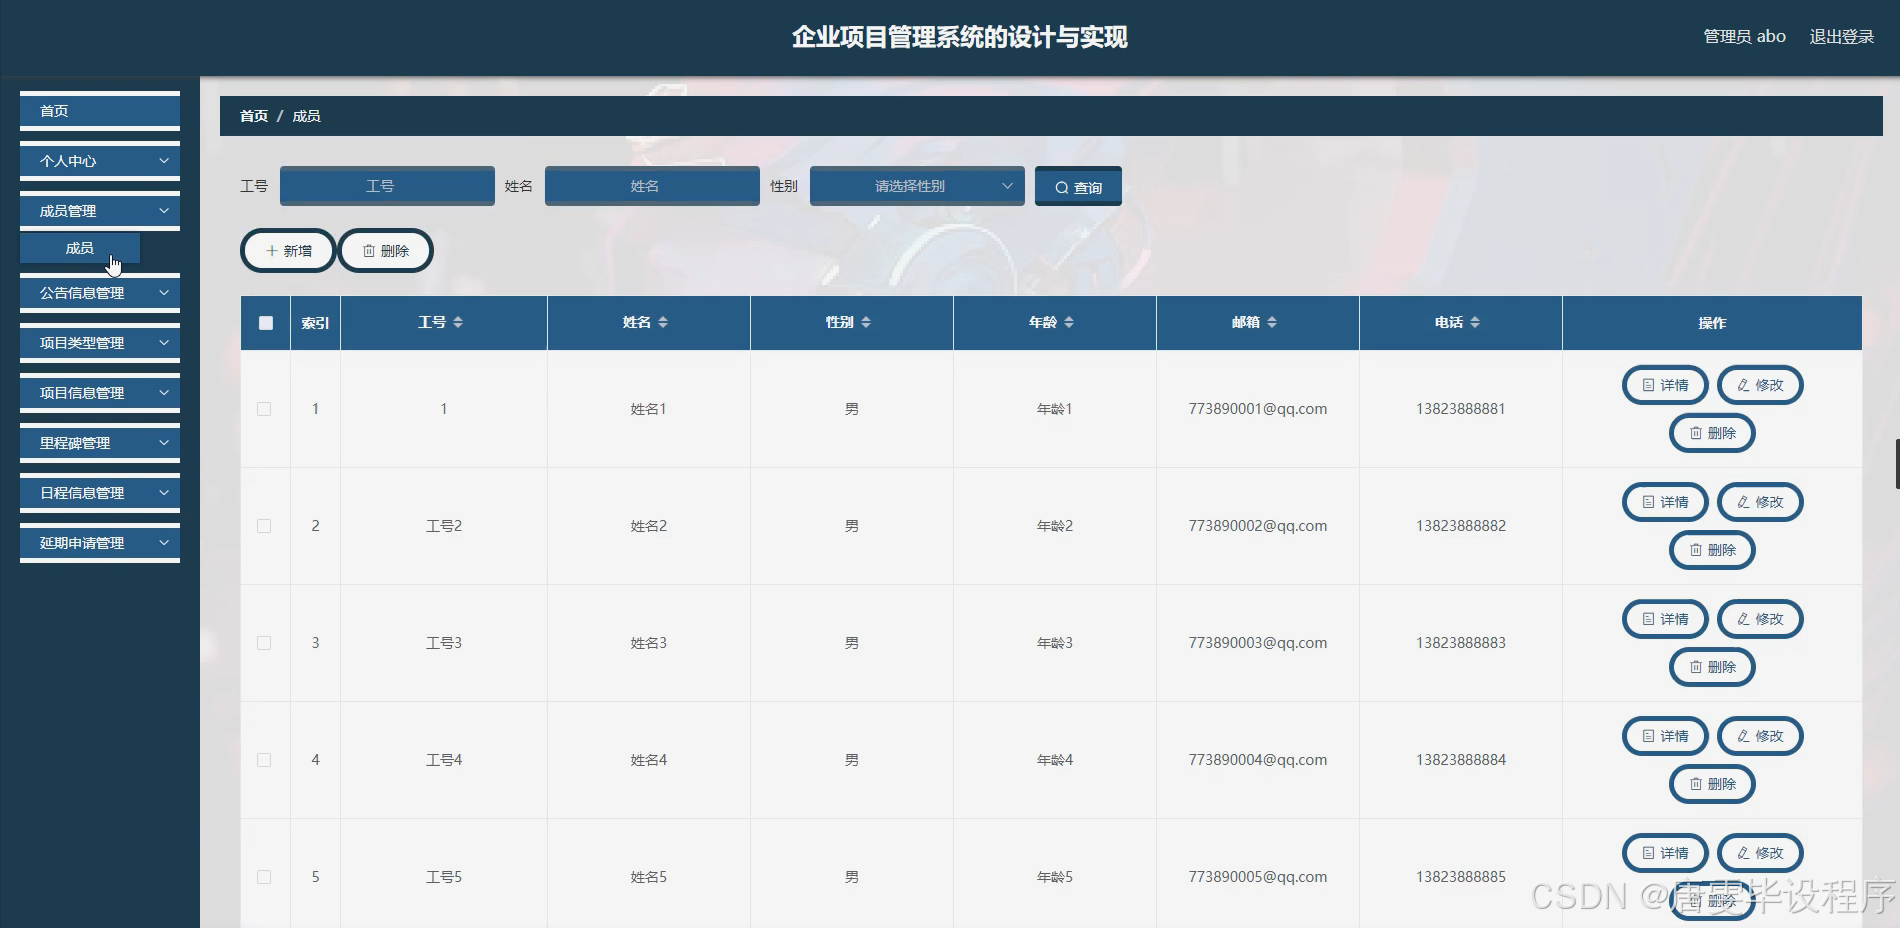Click the pencil 修改 icon for row 2

coord(1742,502)
